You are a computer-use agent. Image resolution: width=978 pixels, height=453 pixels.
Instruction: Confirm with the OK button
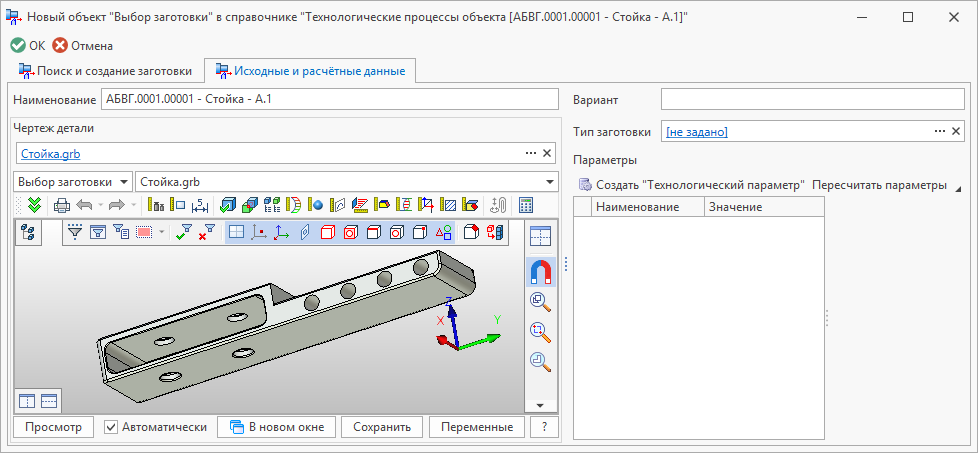pos(28,46)
